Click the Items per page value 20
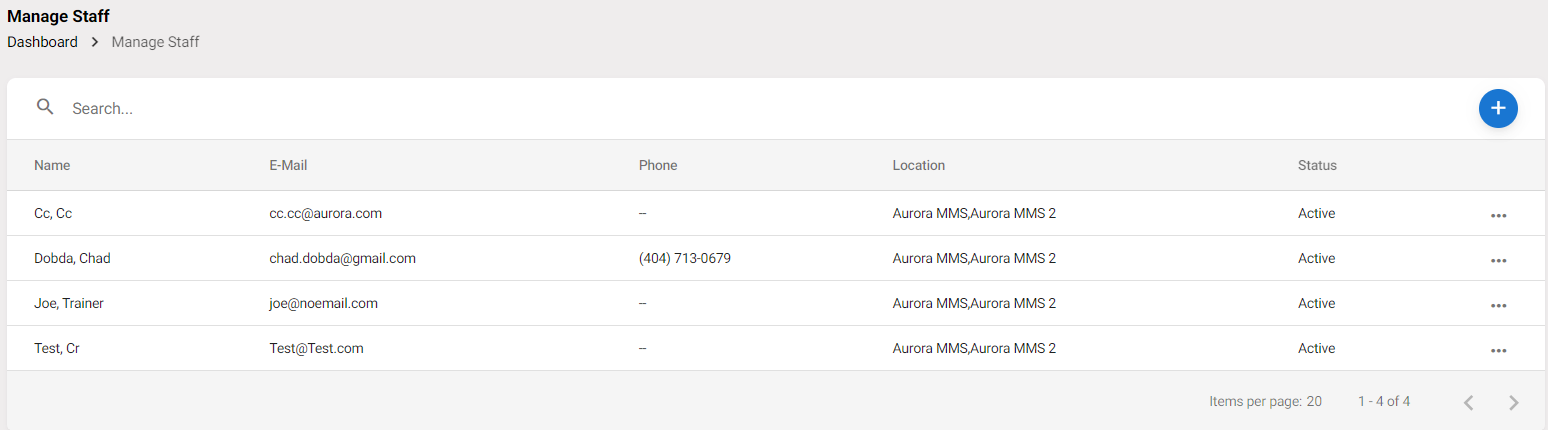The width and height of the screenshot is (1548, 430). (1314, 401)
